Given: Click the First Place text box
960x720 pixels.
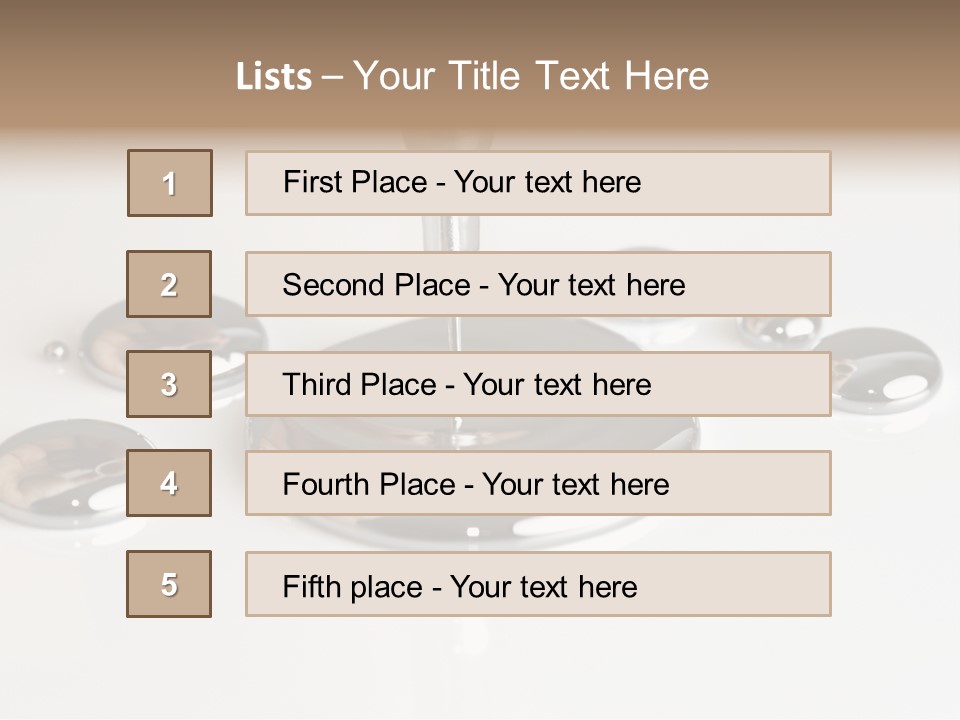Looking at the screenshot, I should tap(538, 183).
